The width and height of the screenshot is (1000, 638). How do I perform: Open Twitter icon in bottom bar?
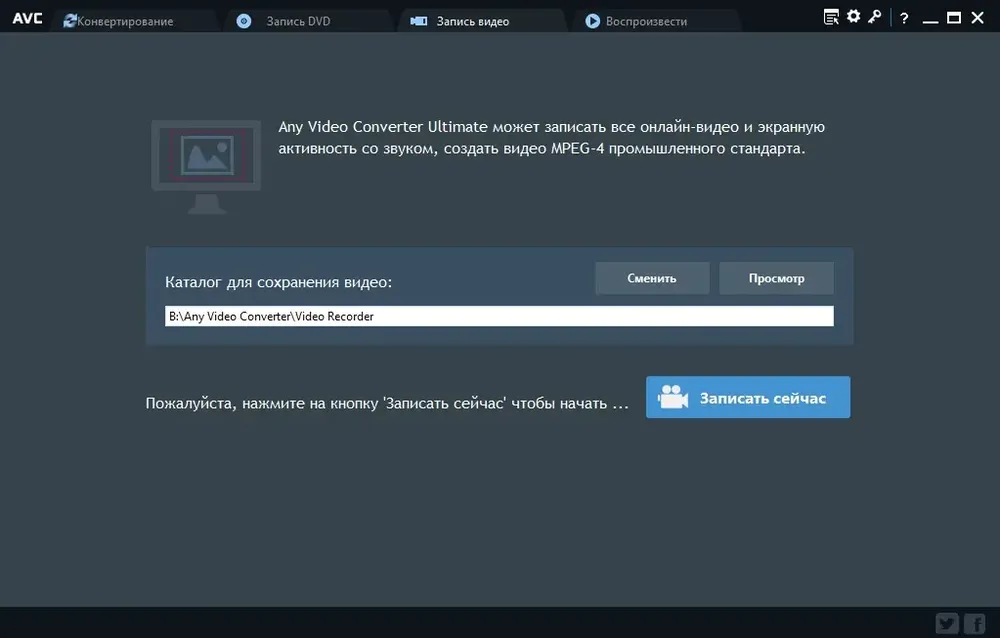946,623
